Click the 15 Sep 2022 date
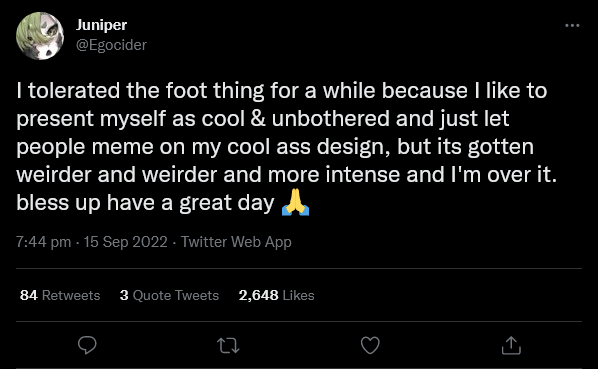 [125, 242]
